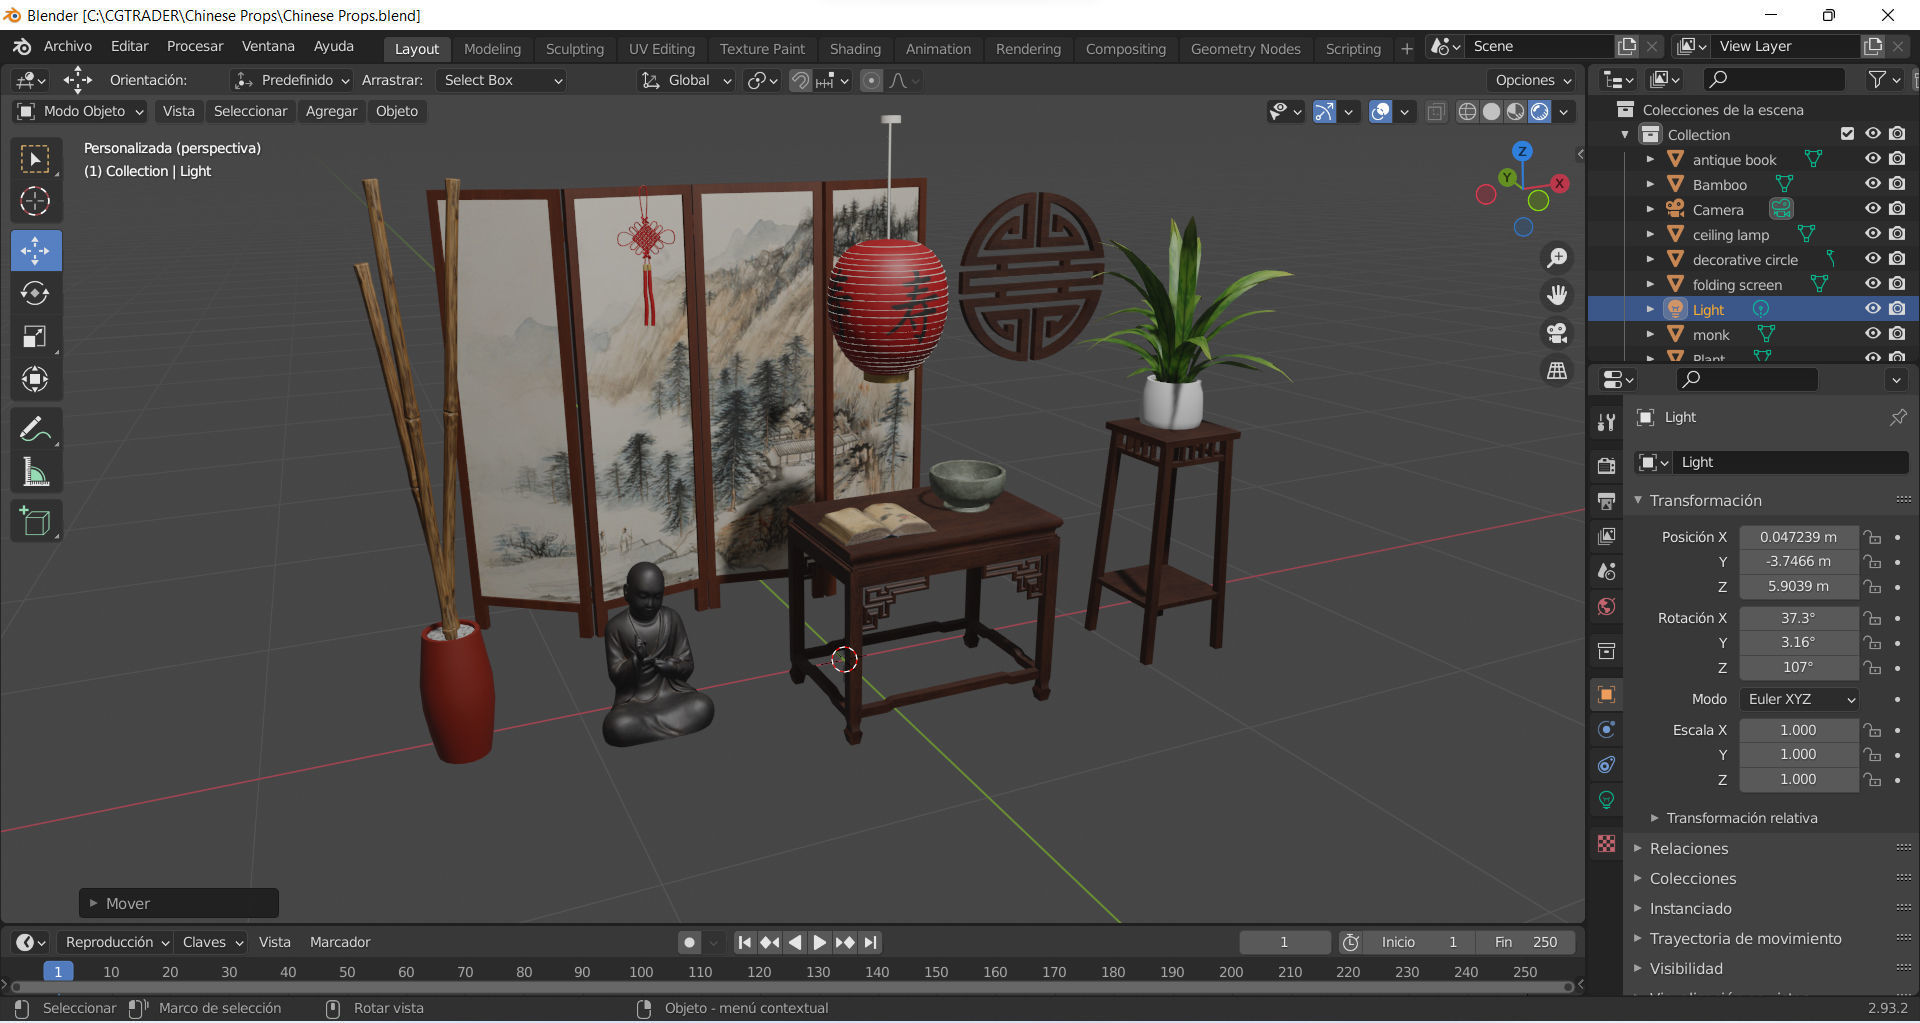Select the Transform tool

click(x=35, y=379)
